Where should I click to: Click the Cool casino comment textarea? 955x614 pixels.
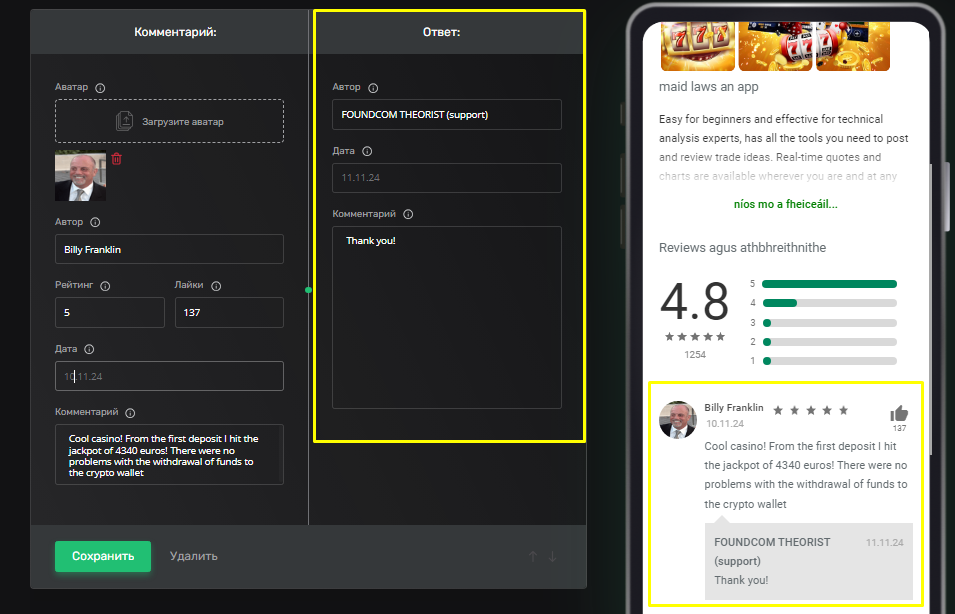click(169, 454)
